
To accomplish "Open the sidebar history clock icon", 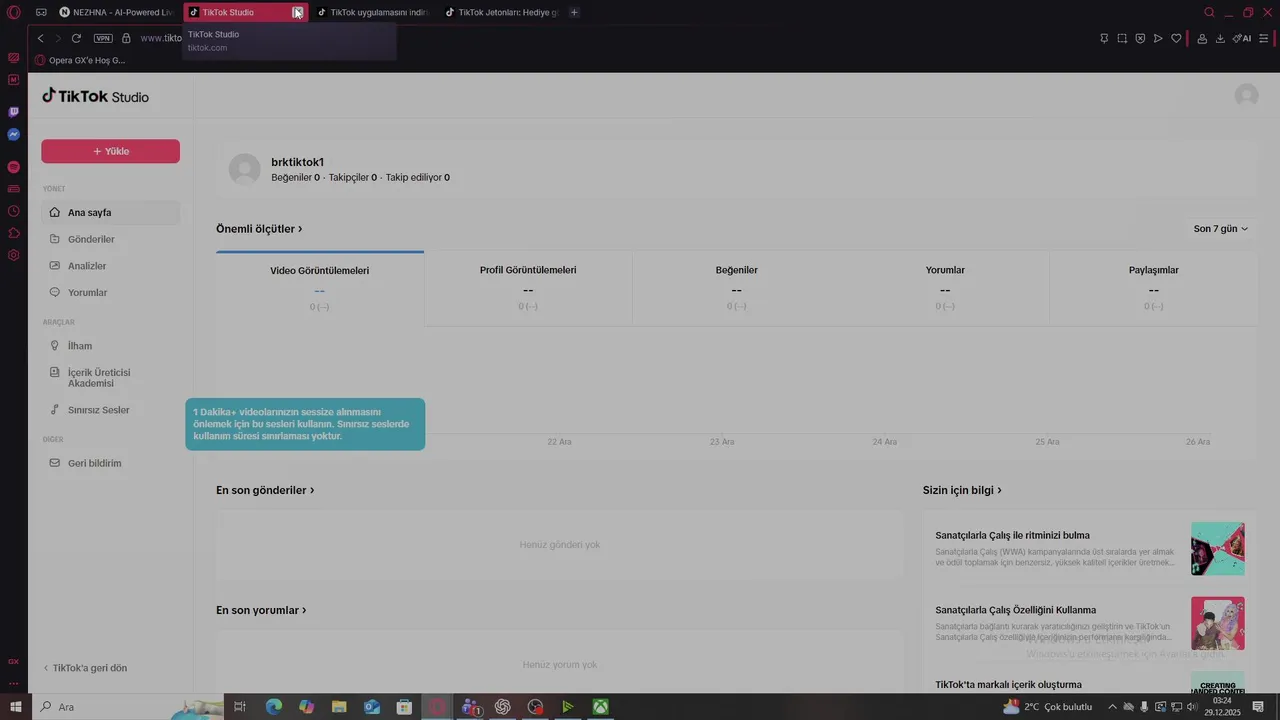I will (14, 211).
